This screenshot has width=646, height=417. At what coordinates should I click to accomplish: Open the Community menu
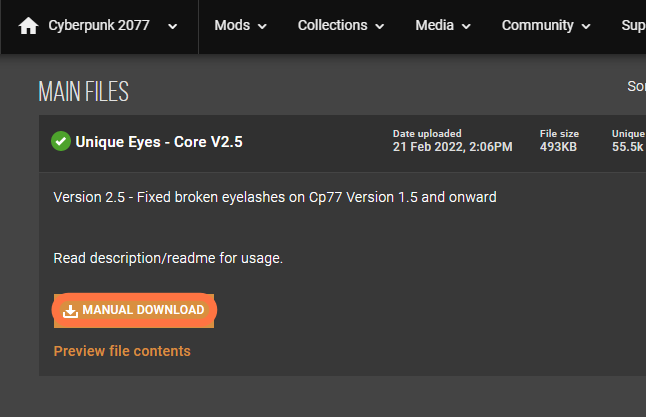pos(537,25)
